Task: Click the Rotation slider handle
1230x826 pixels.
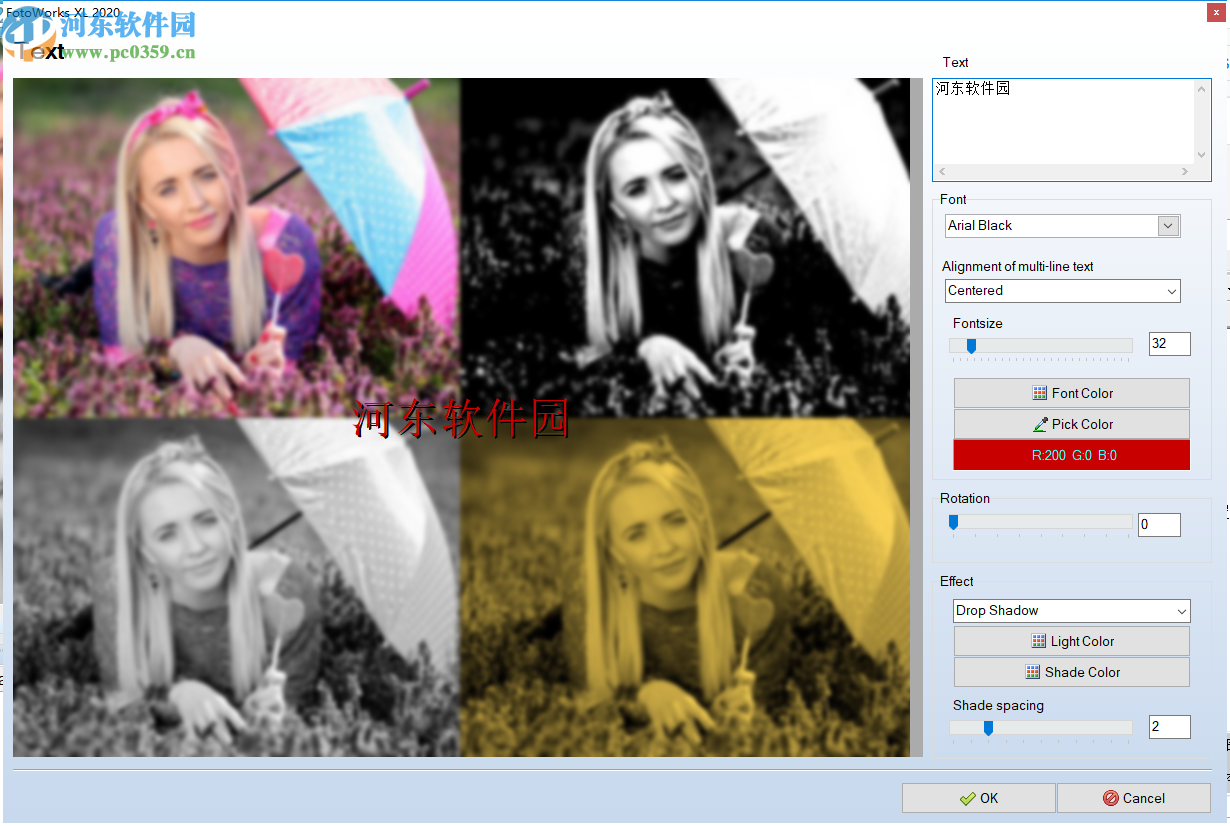Action: [953, 522]
